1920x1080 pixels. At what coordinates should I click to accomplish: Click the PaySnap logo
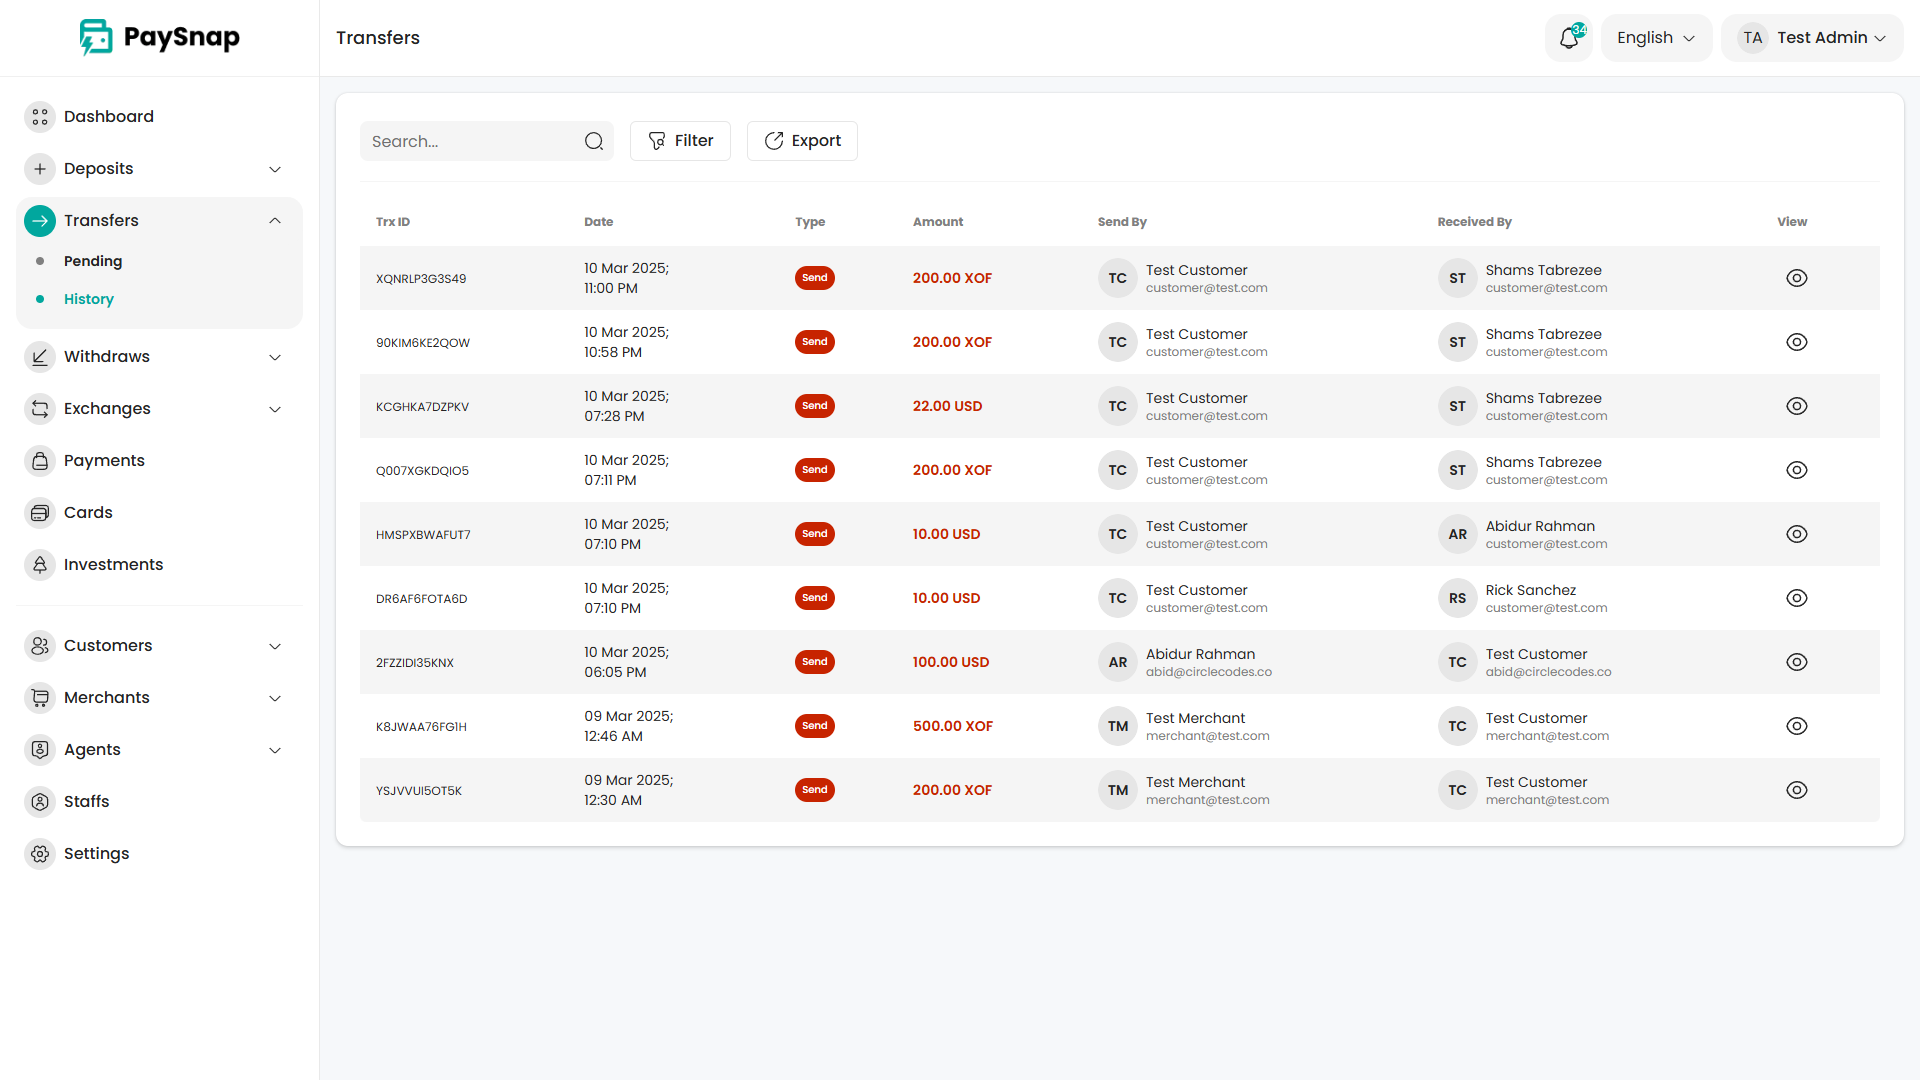click(160, 38)
